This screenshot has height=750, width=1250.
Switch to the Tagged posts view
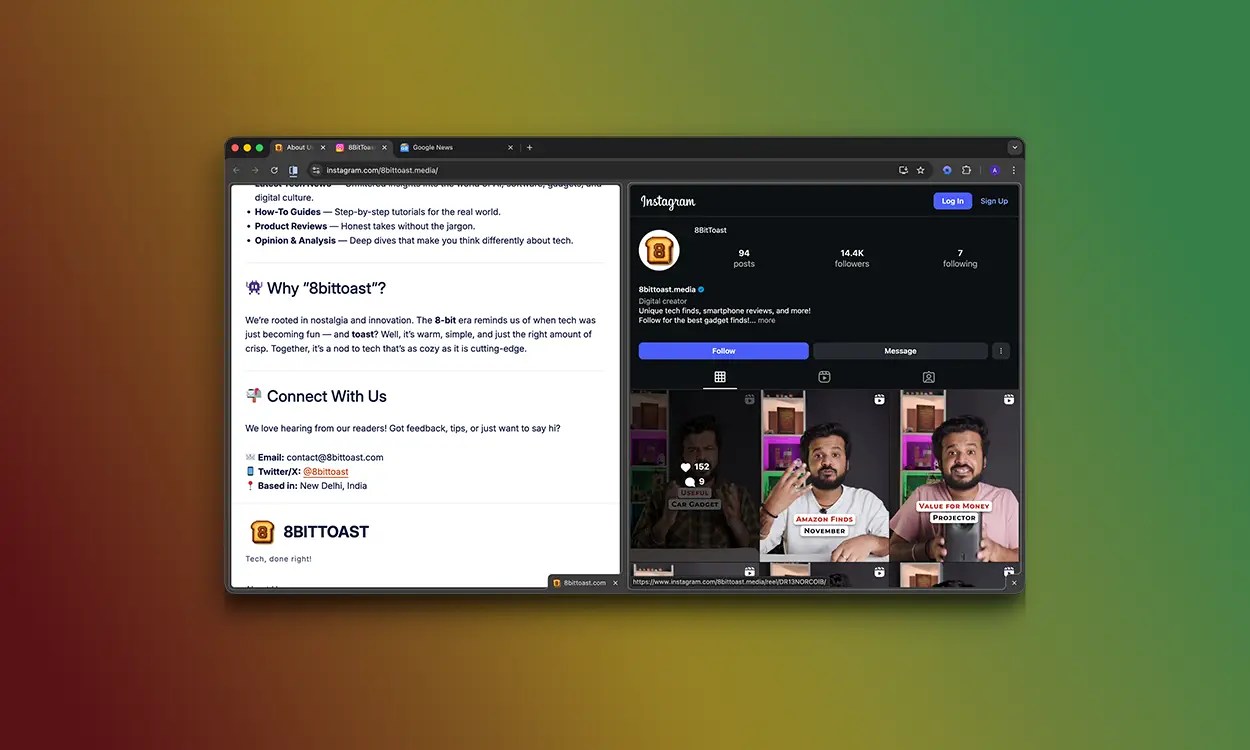pyautogui.click(x=928, y=377)
